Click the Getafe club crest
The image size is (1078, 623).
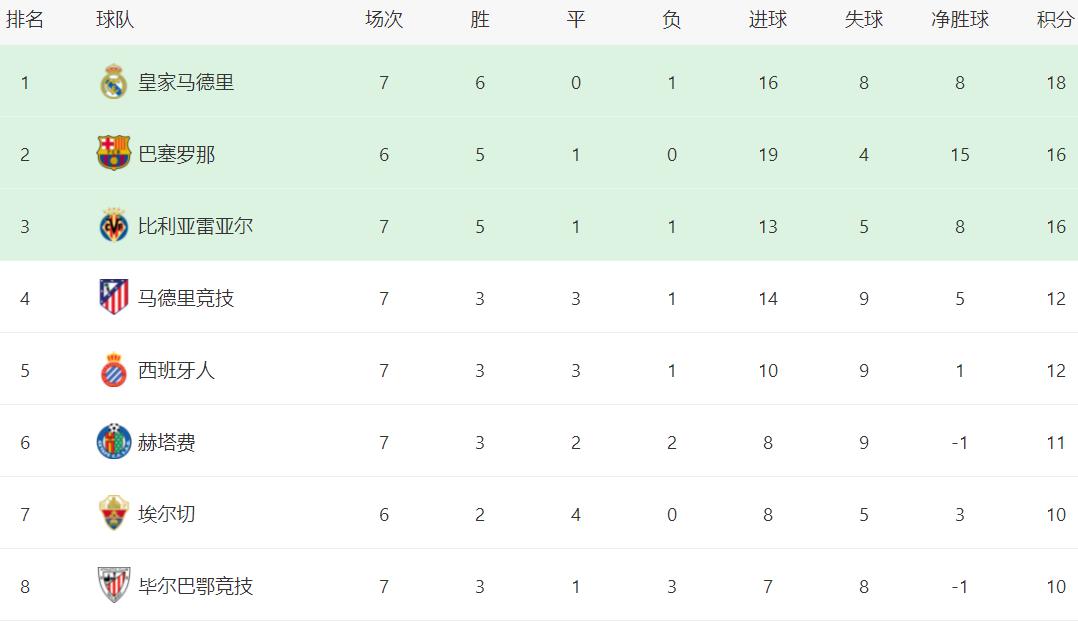click(114, 442)
